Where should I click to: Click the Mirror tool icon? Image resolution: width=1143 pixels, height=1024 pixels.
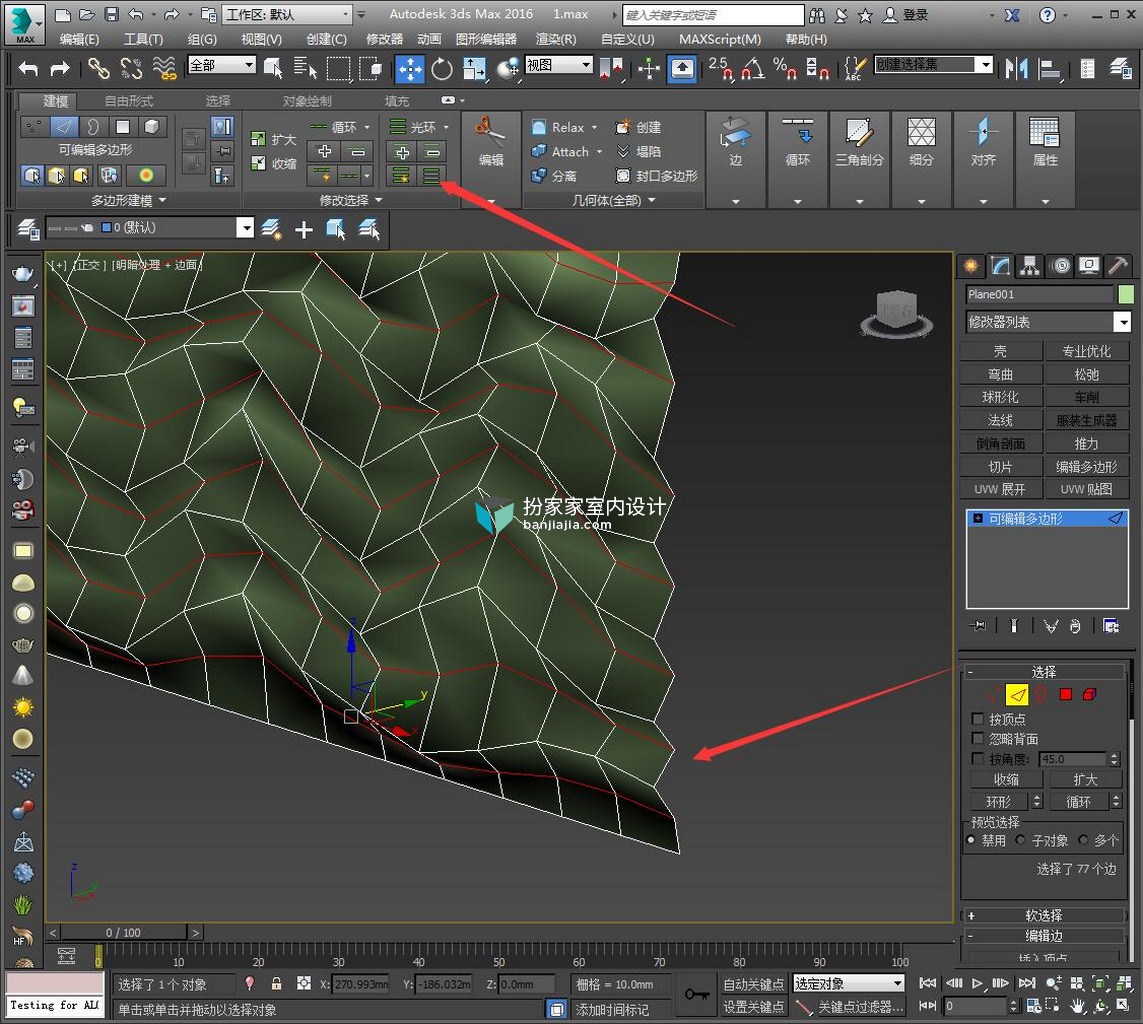click(1016, 69)
